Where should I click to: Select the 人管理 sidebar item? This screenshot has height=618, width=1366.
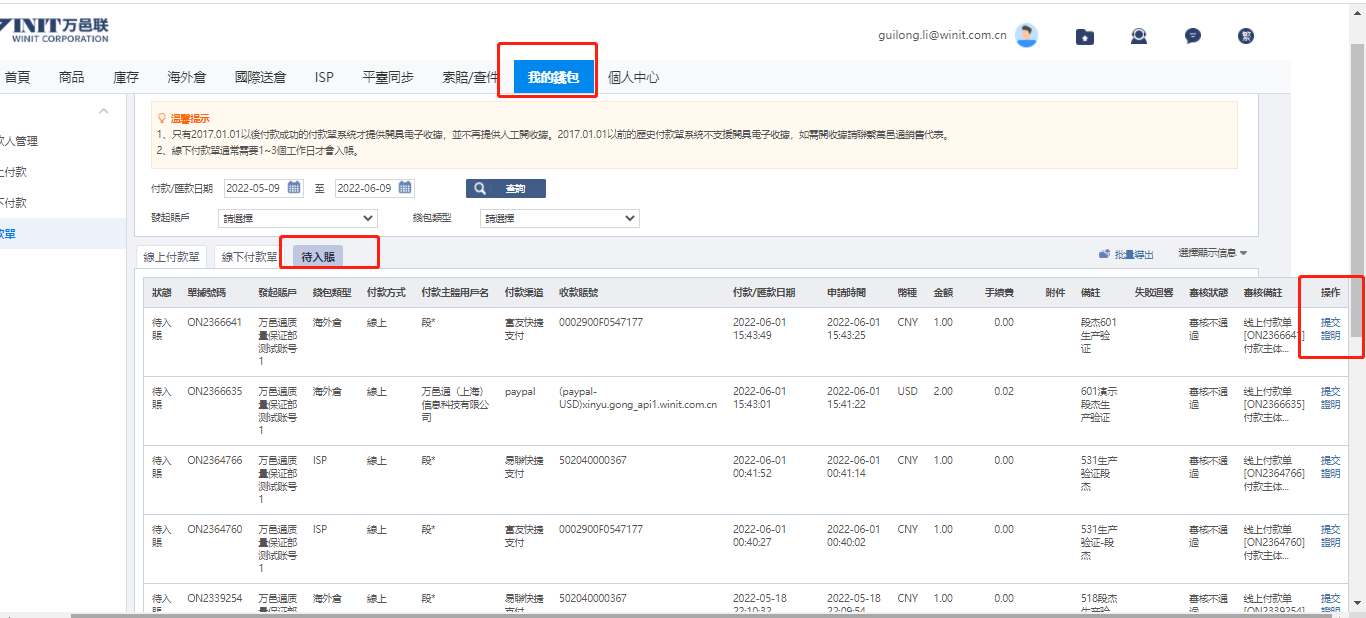click(19, 141)
